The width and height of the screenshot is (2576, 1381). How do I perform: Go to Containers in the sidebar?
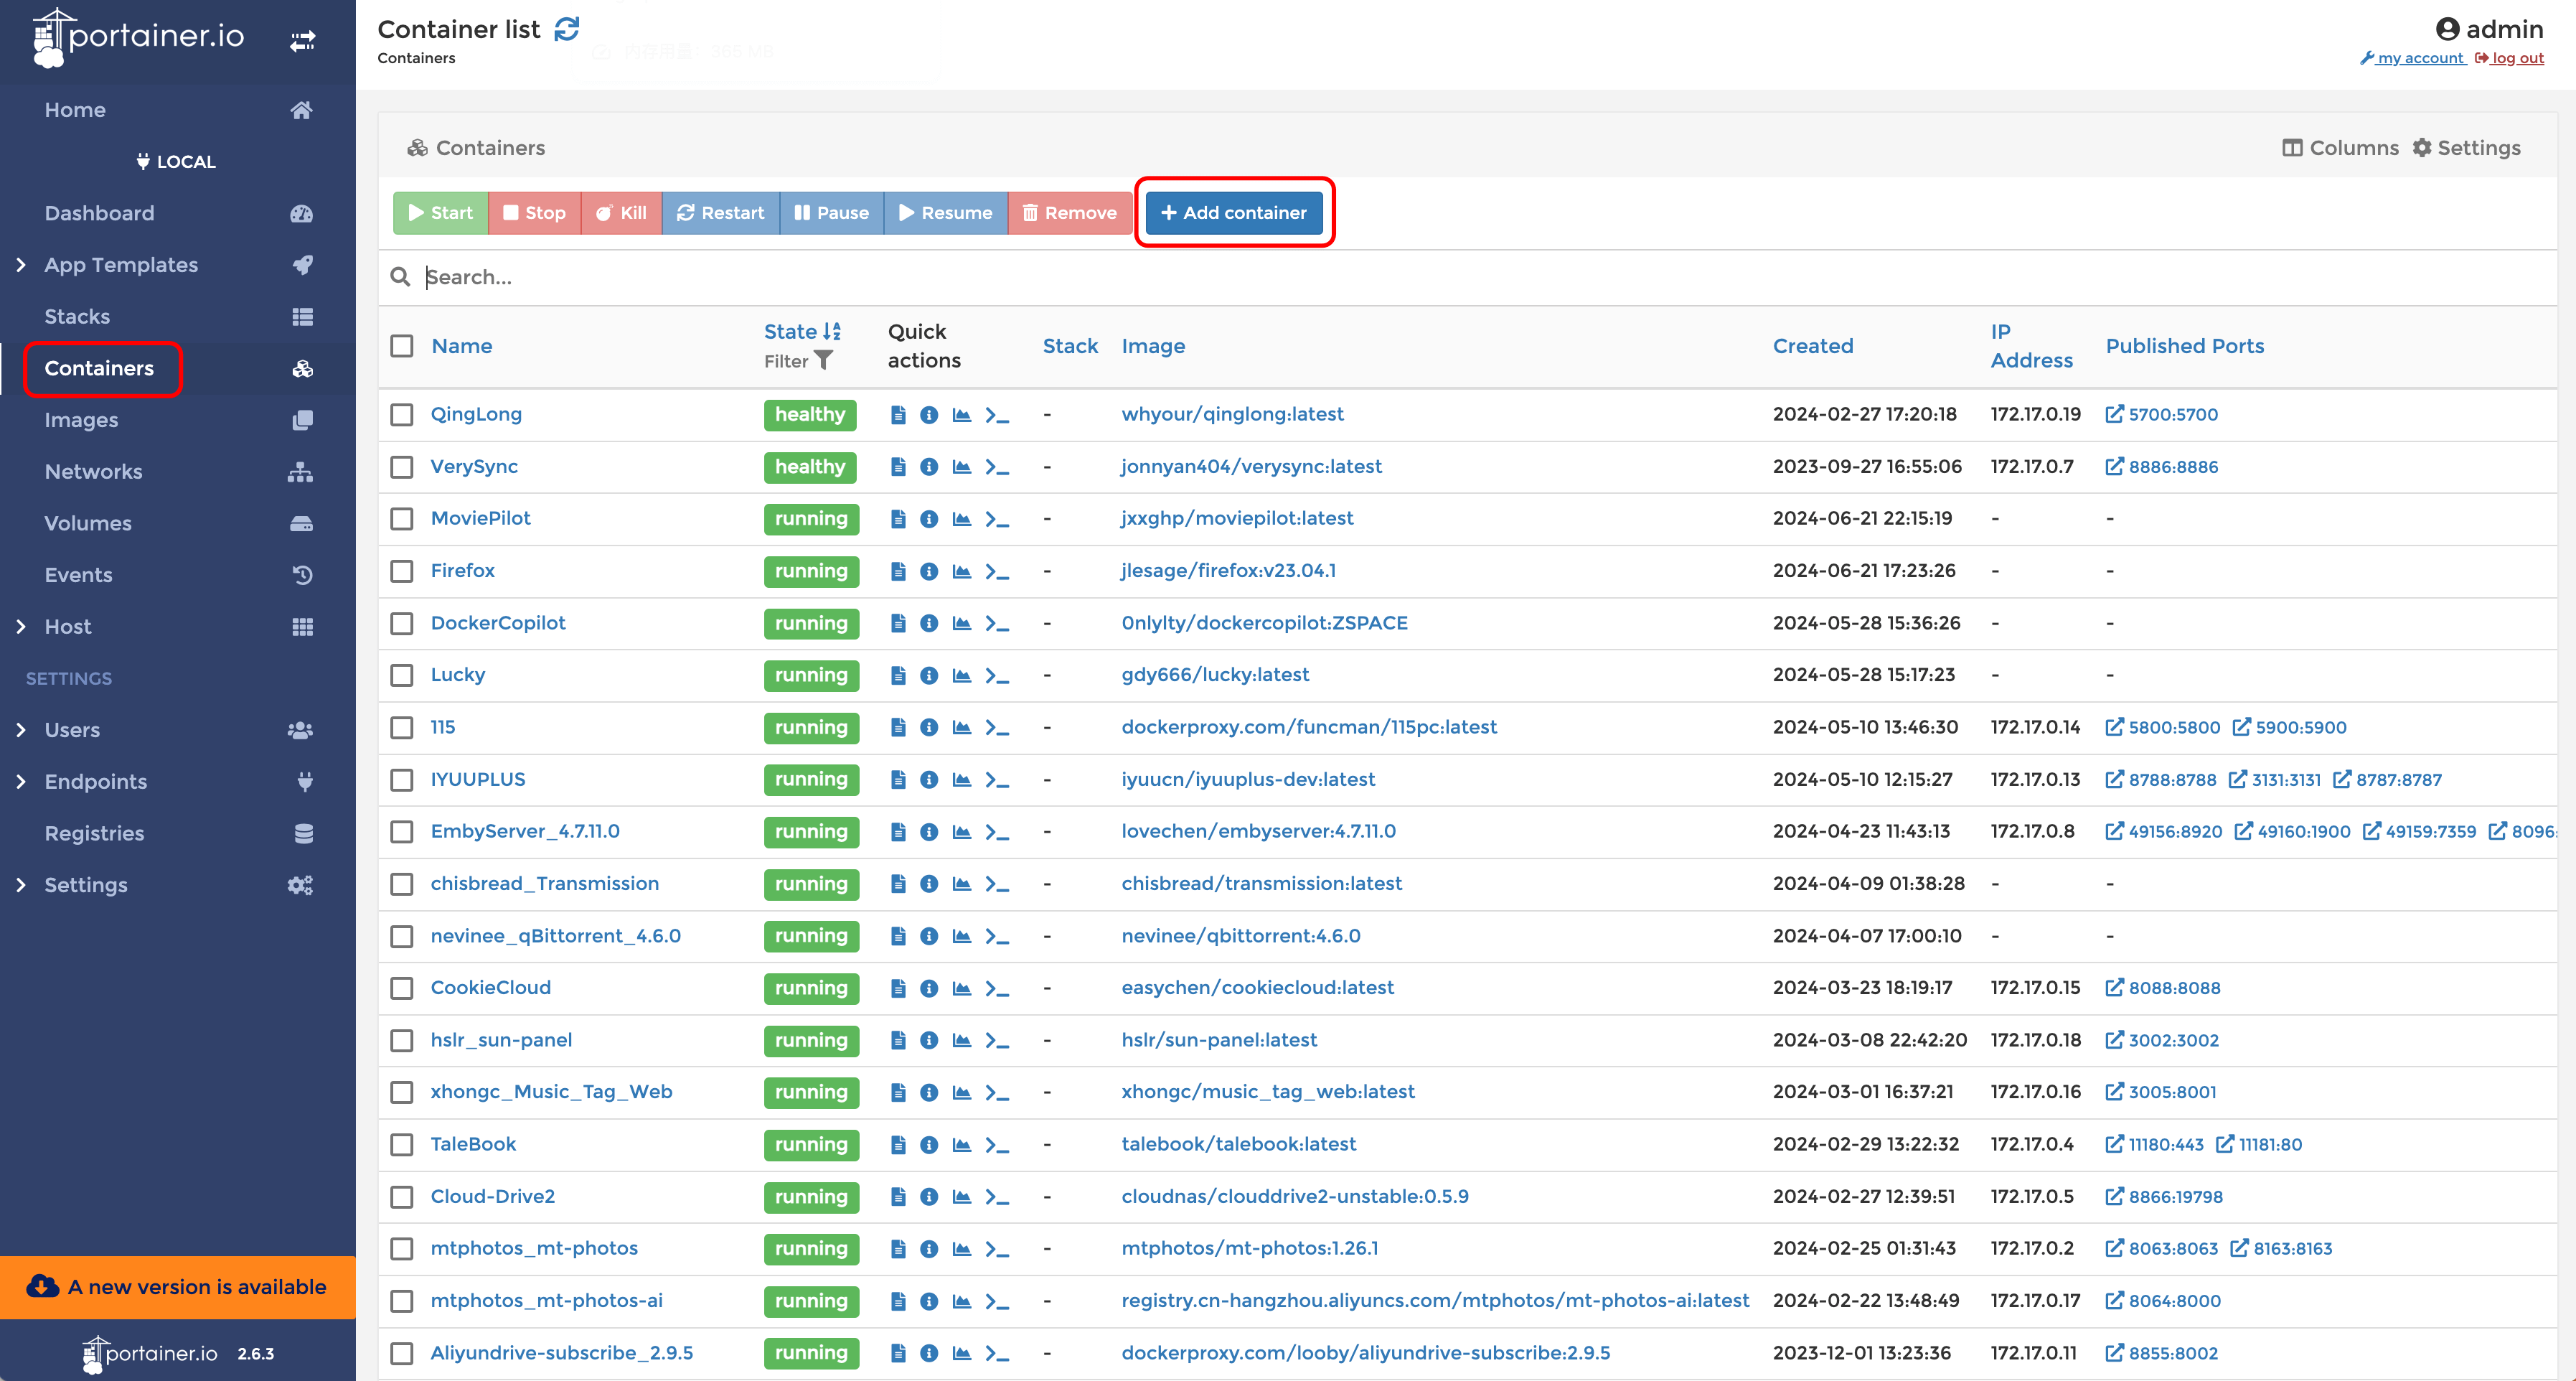pos(99,369)
